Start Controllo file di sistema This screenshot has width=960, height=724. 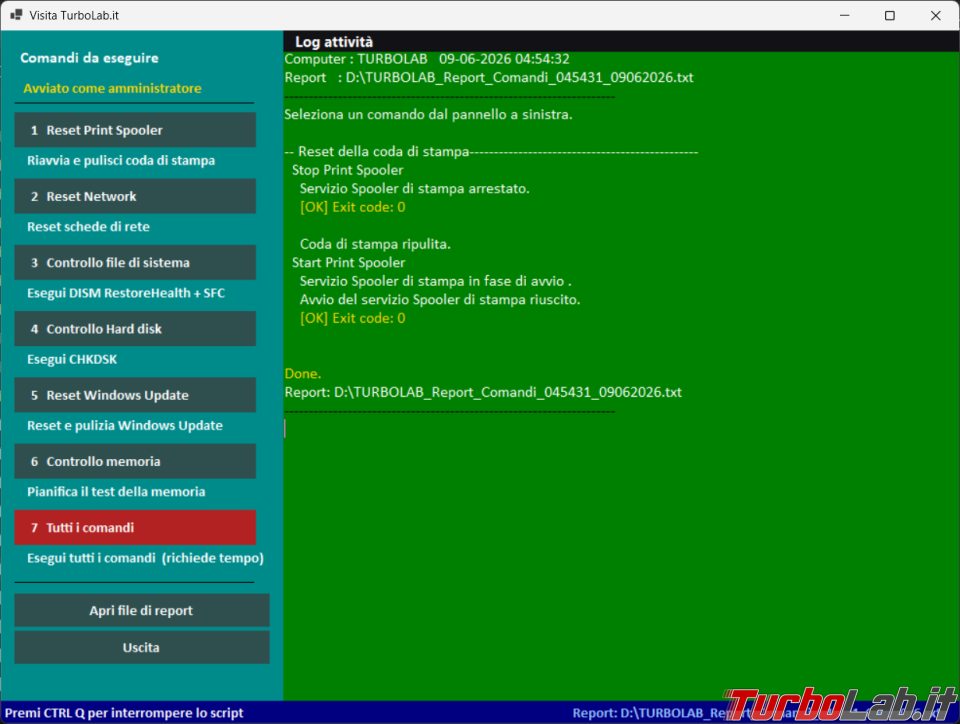tap(135, 263)
